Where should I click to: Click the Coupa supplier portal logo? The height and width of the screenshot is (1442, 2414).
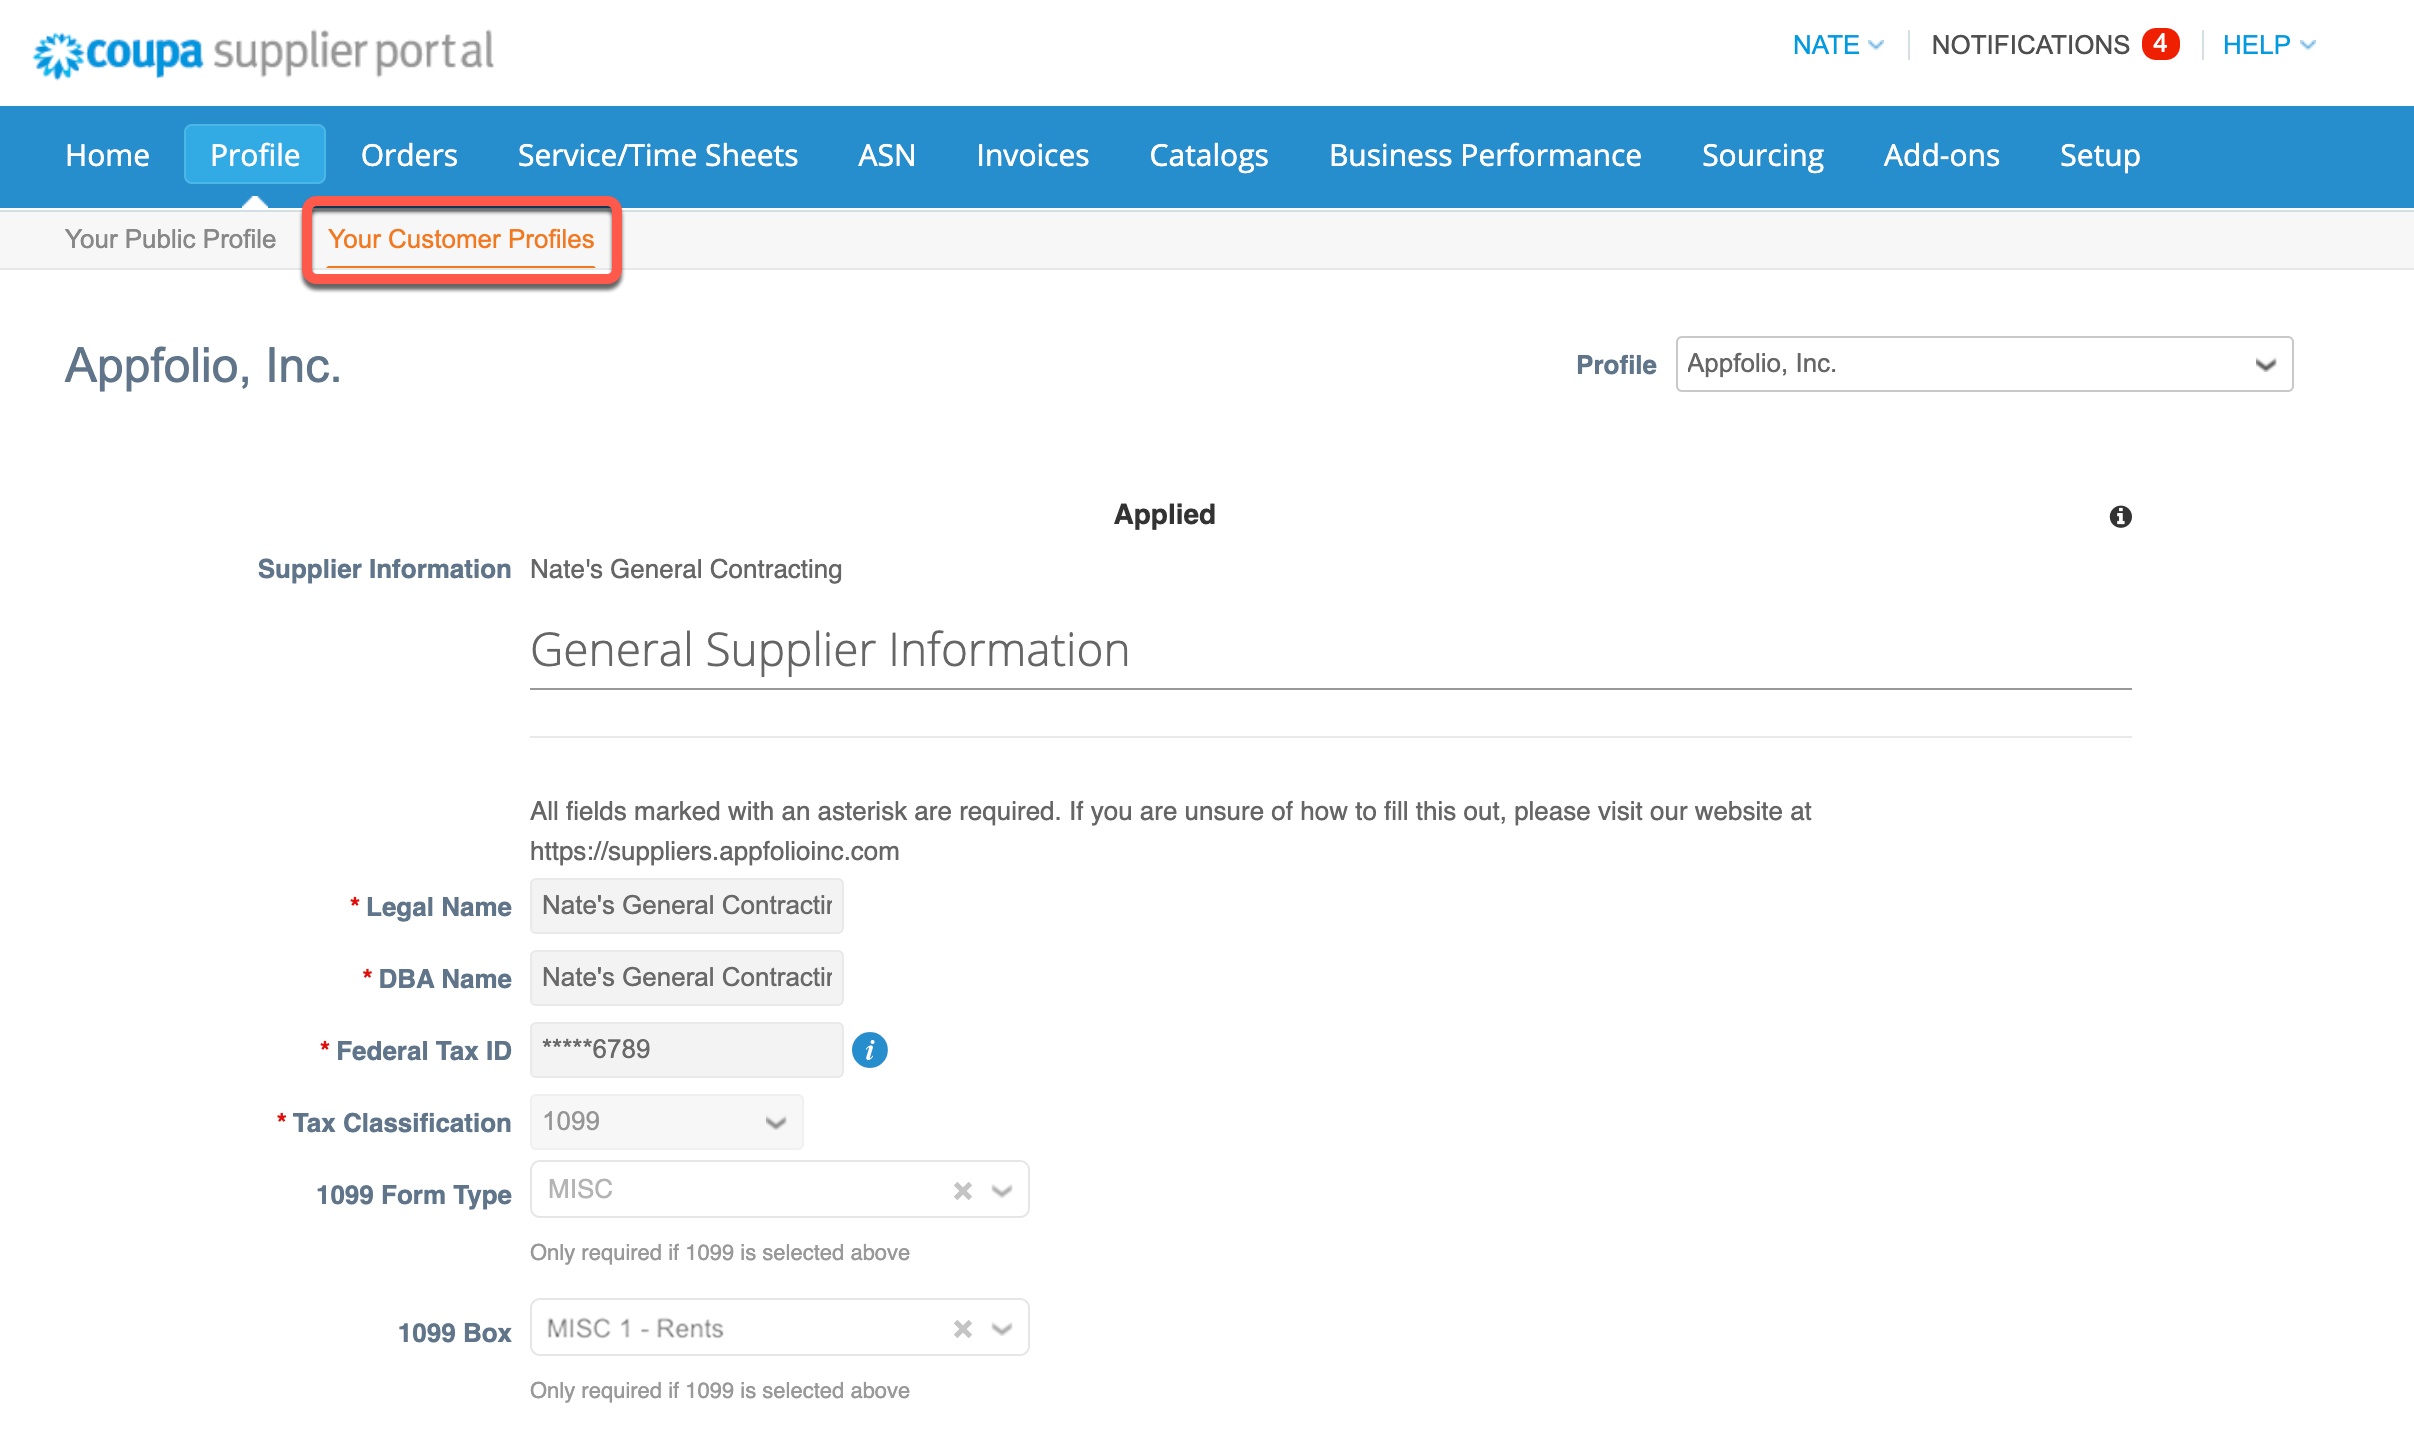coord(264,52)
